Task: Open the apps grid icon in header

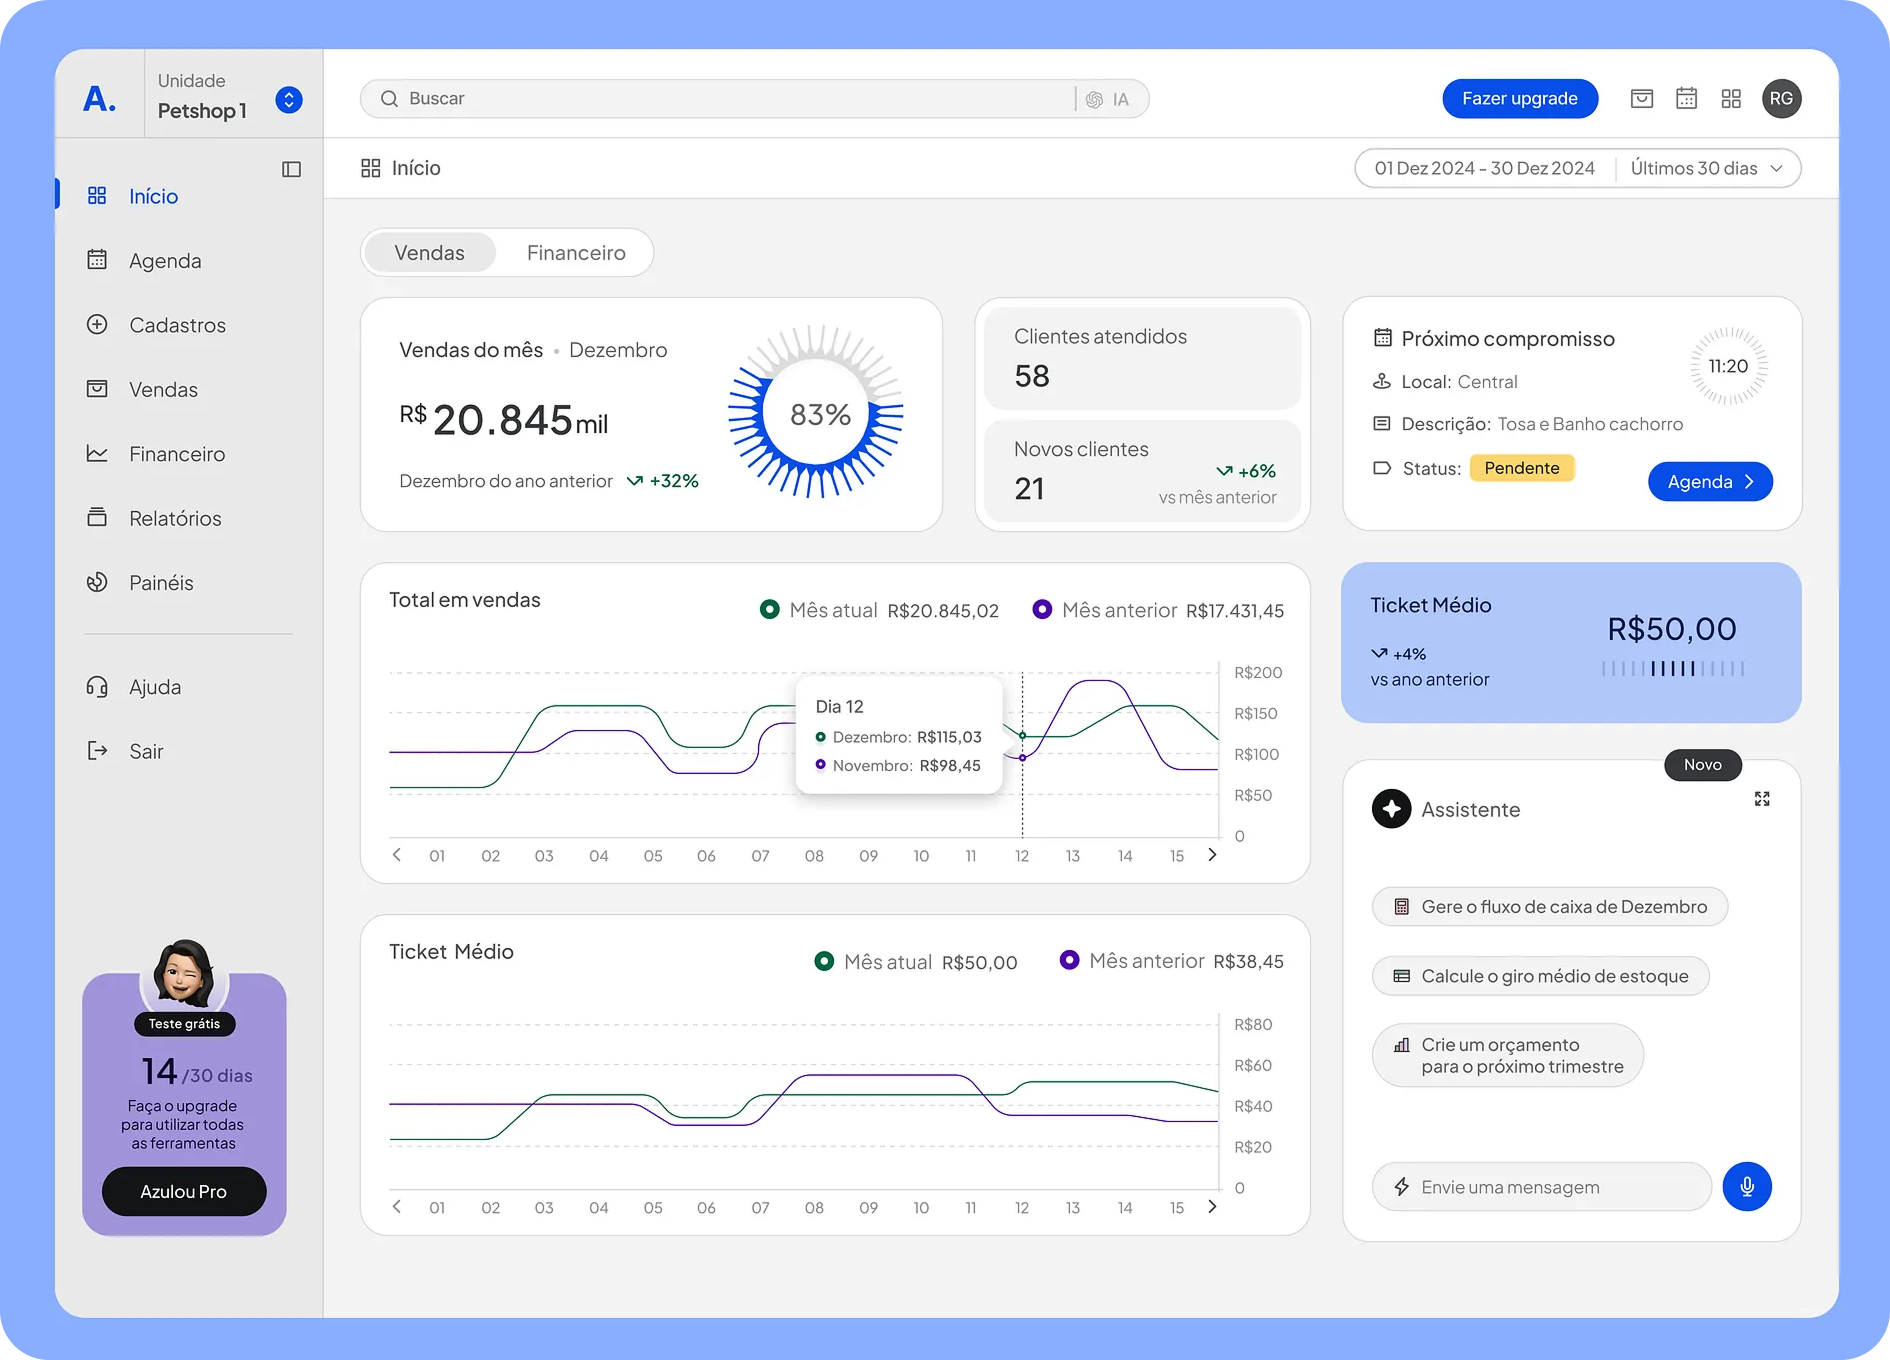Action: [1731, 98]
